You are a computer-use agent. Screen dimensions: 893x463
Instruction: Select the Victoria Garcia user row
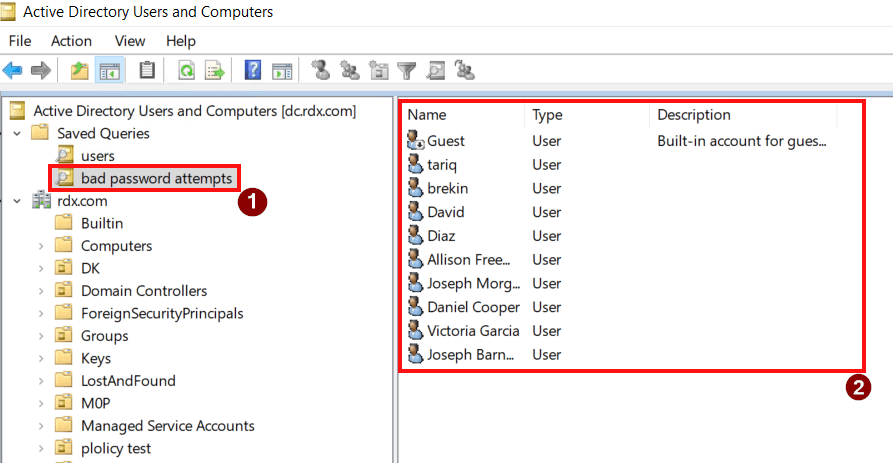coord(473,331)
